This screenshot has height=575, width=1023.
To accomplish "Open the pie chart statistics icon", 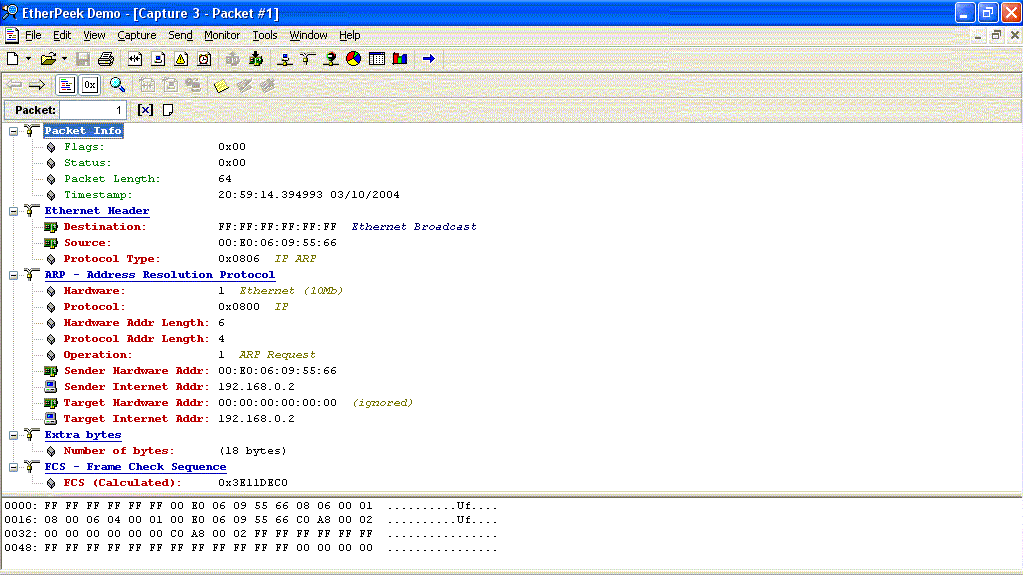I will (x=354, y=59).
